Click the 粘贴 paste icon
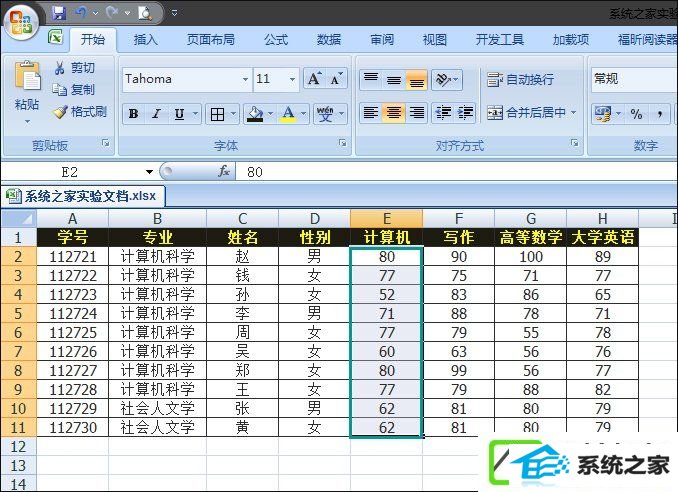The width and height of the screenshot is (678, 492). [27, 77]
